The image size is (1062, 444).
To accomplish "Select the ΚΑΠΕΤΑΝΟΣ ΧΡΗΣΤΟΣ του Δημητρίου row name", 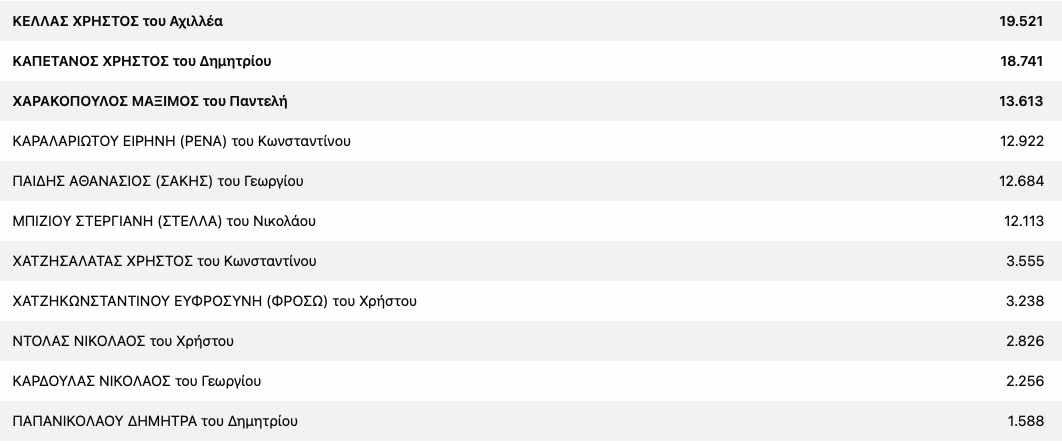I will 142,61.
